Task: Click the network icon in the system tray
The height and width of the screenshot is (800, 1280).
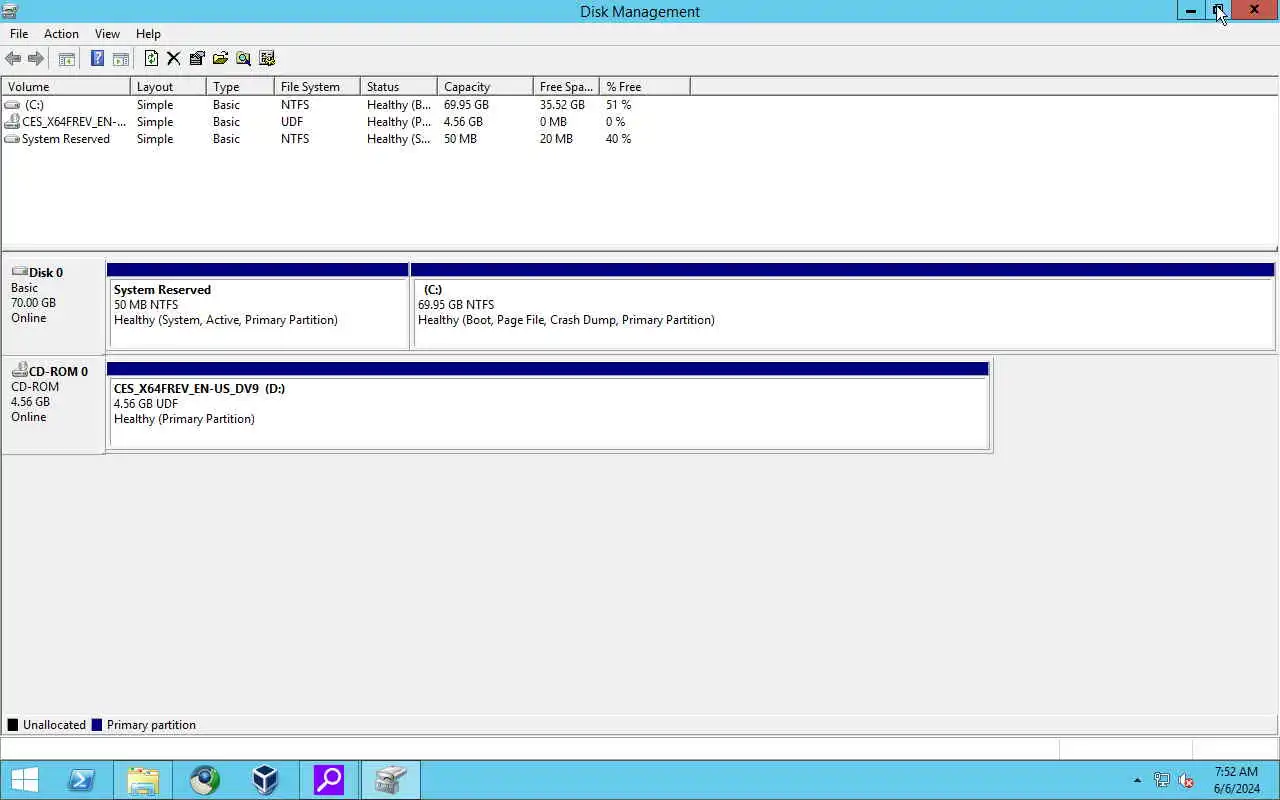Action: pos(1162,780)
